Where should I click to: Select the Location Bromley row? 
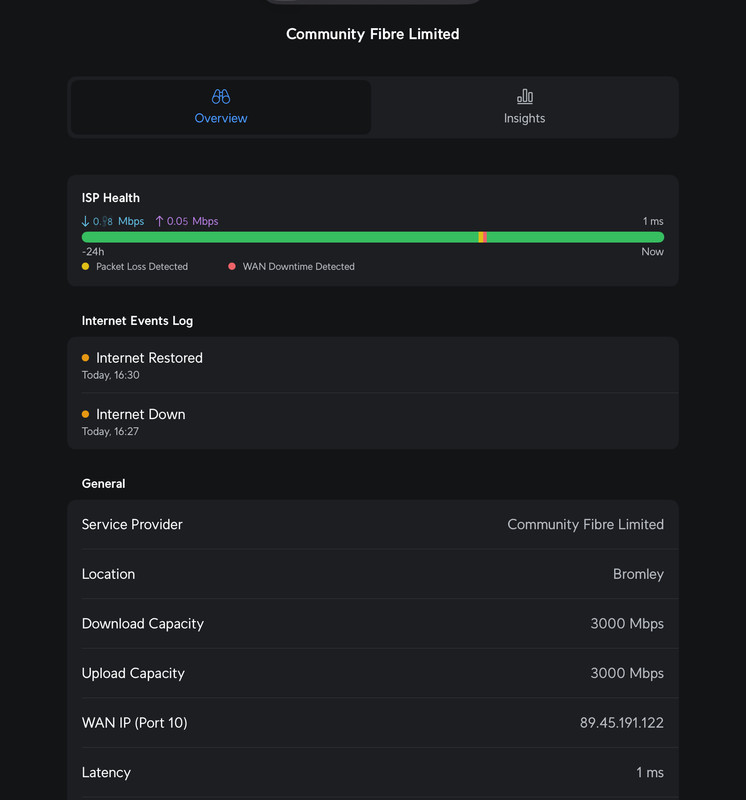pos(373,574)
